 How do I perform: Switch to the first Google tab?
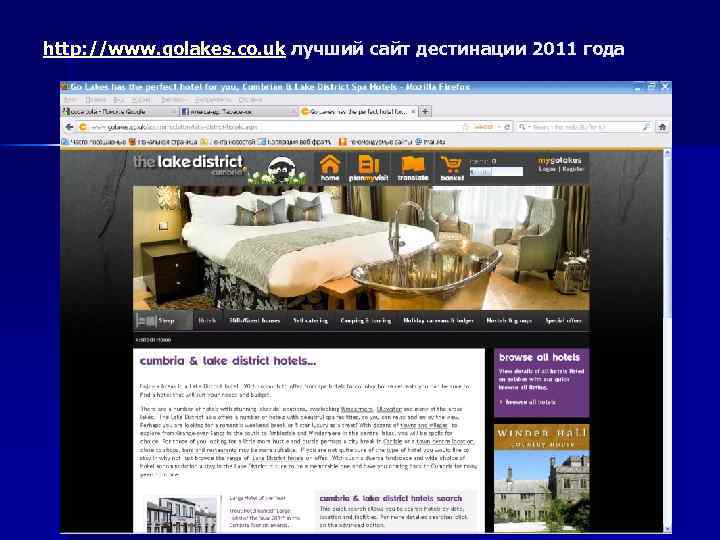tap(119, 111)
